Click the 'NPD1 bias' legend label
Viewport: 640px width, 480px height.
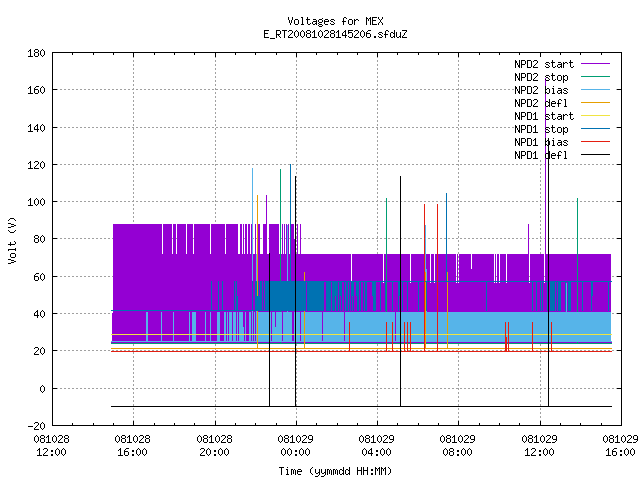pyautogui.click(x=541, y=142)
